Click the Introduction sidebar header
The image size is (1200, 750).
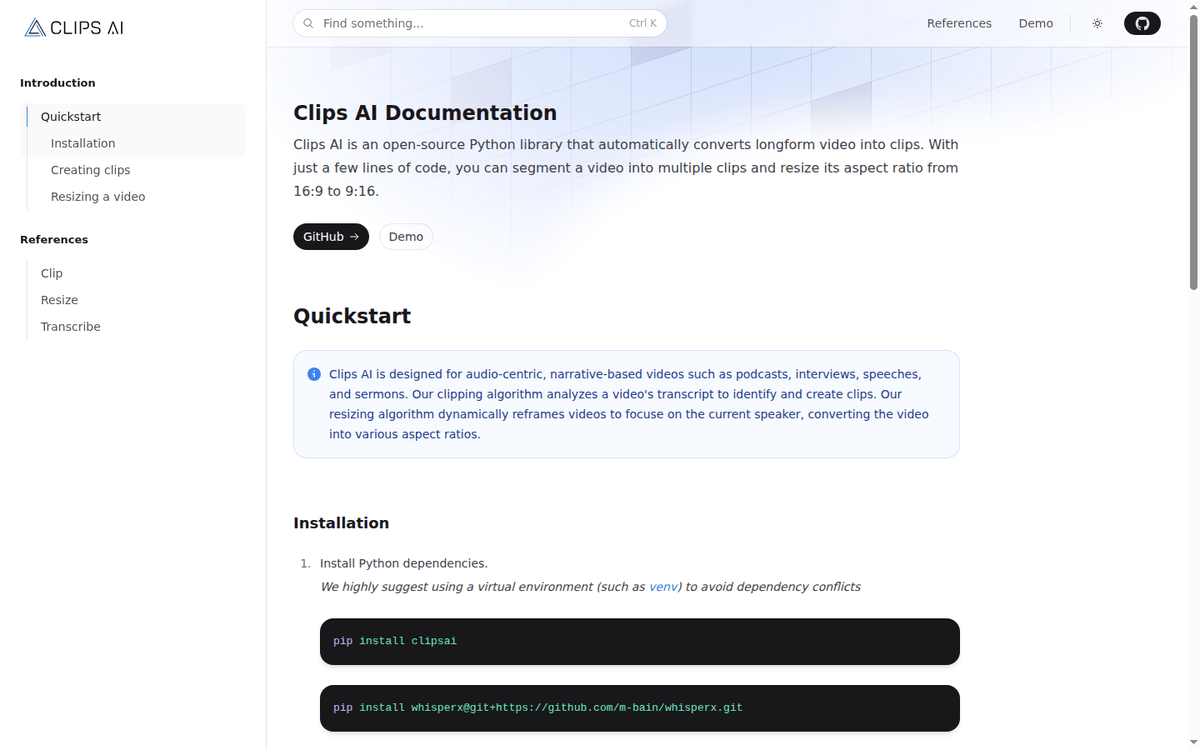pyautogui.click(x=58, y=83)
